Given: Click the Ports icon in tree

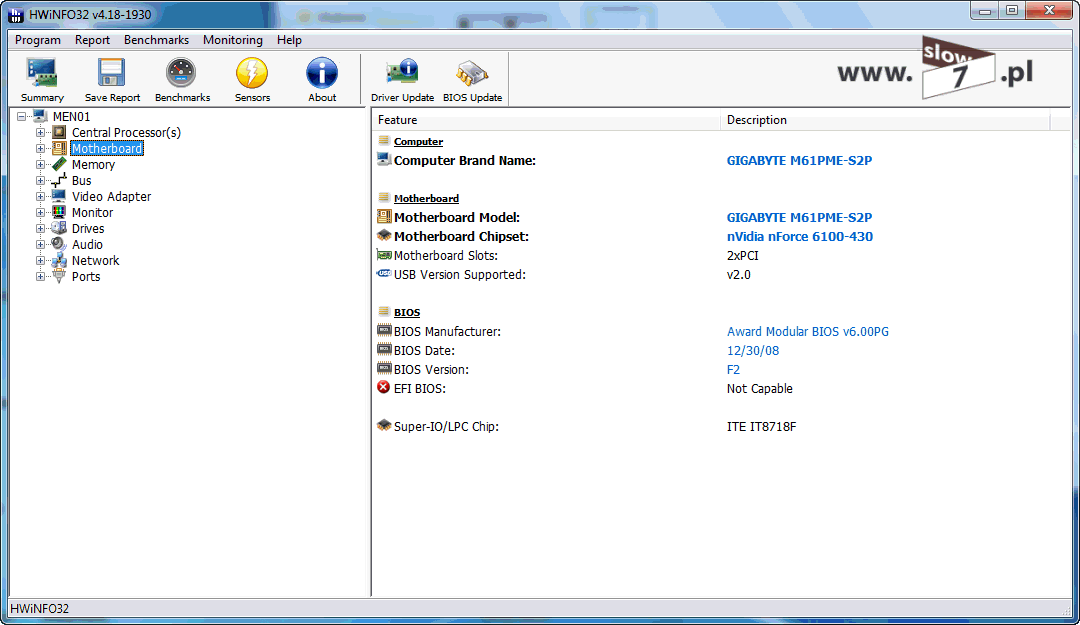Looking at the screenshot, I should point(59,276).
